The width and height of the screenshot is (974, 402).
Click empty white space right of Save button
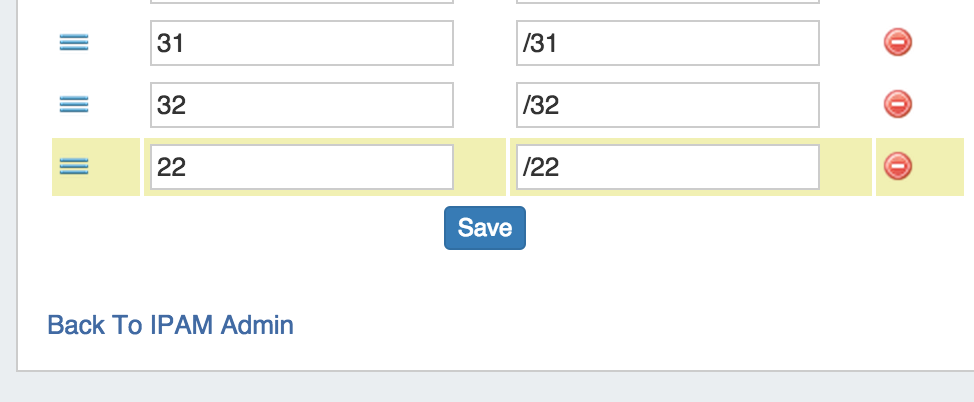pyautogui.click(x=700, y=228)
